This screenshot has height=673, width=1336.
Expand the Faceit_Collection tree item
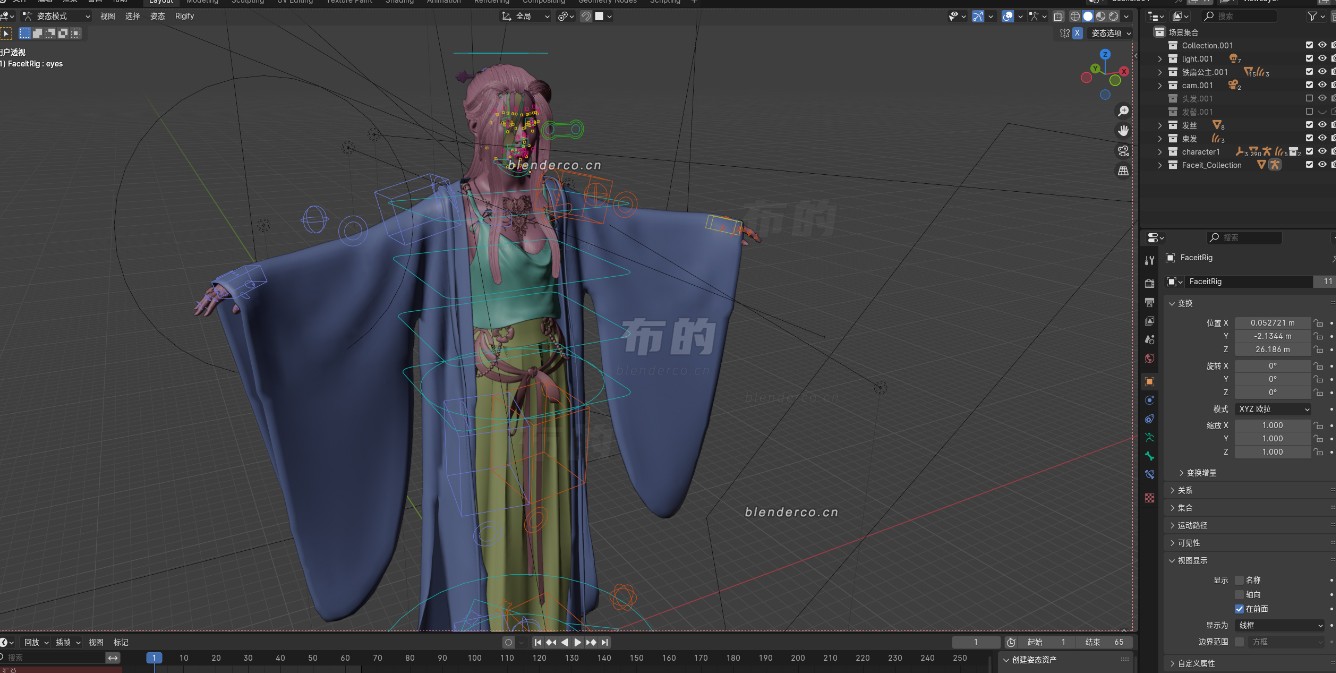(x=1160, y=165)
